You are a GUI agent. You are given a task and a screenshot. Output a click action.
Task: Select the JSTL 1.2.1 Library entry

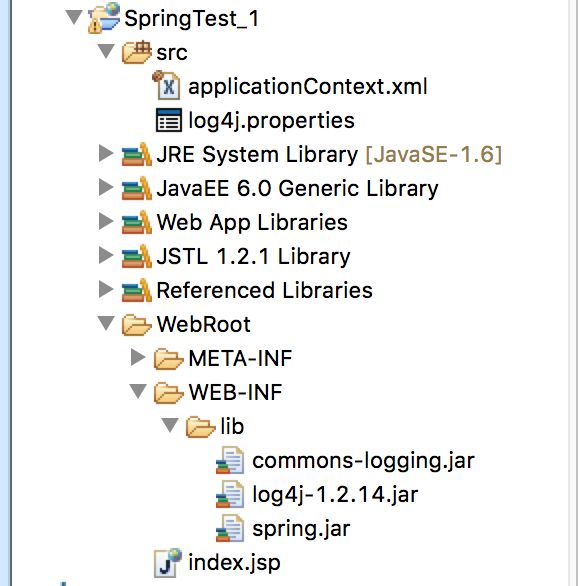point(254,257)
